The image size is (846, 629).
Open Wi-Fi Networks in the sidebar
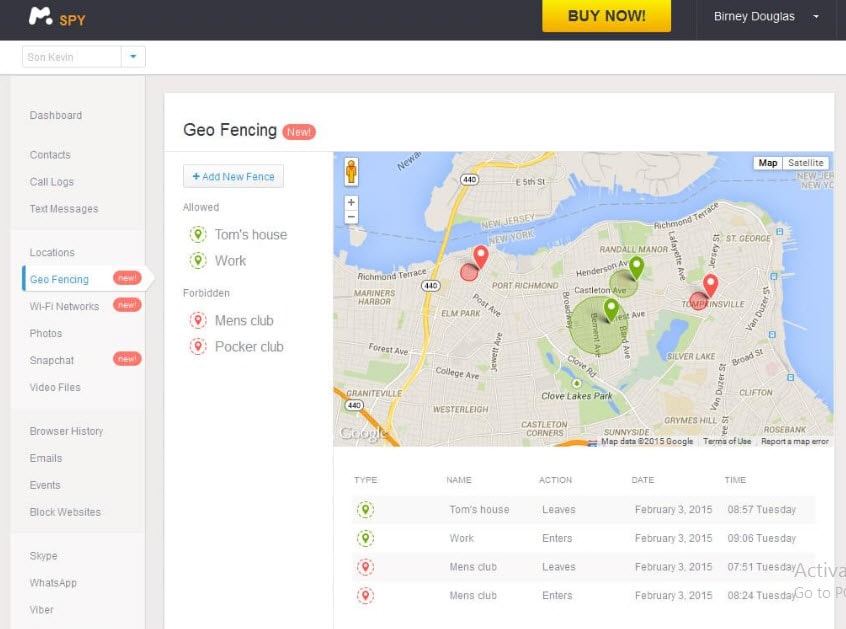point(64,306)
